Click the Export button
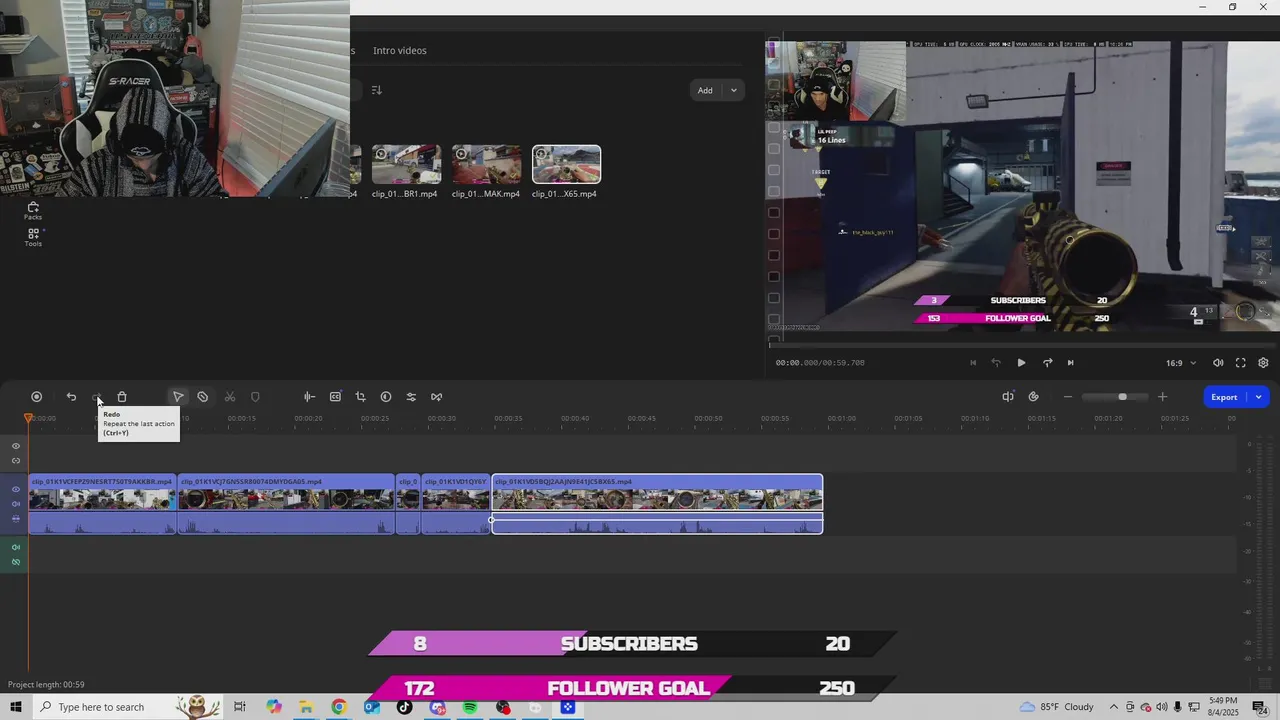This screenshot has width=1280, height=720. pos(1224,397)
